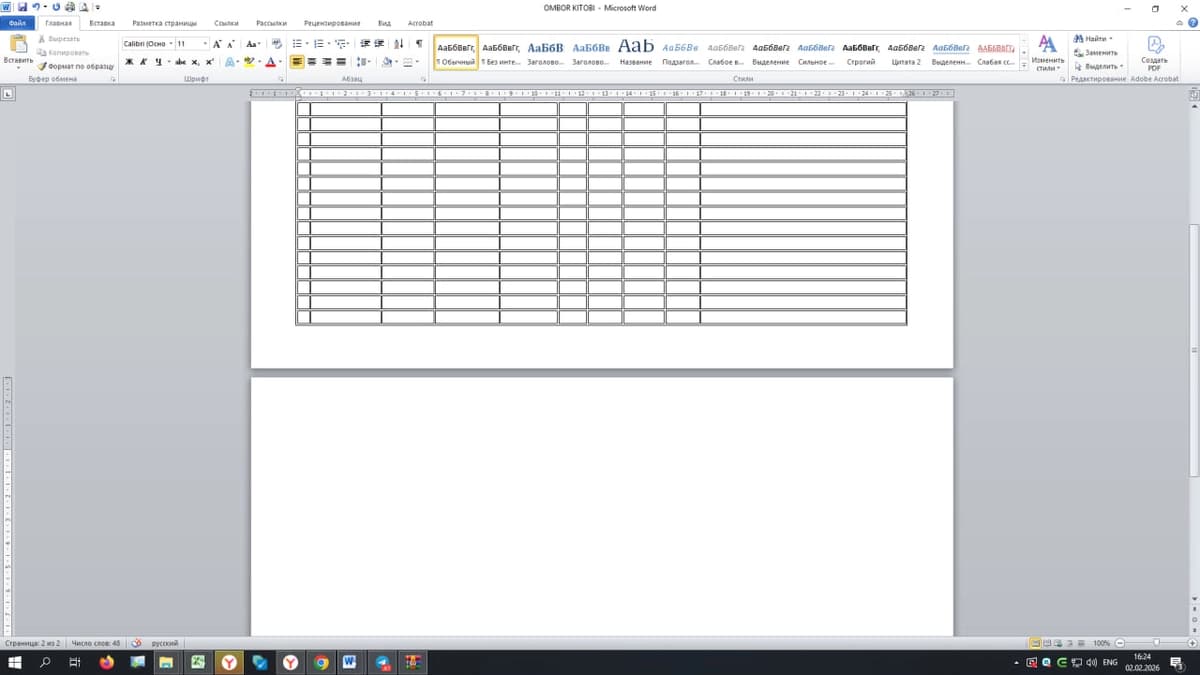Open the Acrobat ribbon tab
The width and height of the screenshot is (1200, 675).
[420, 22]
